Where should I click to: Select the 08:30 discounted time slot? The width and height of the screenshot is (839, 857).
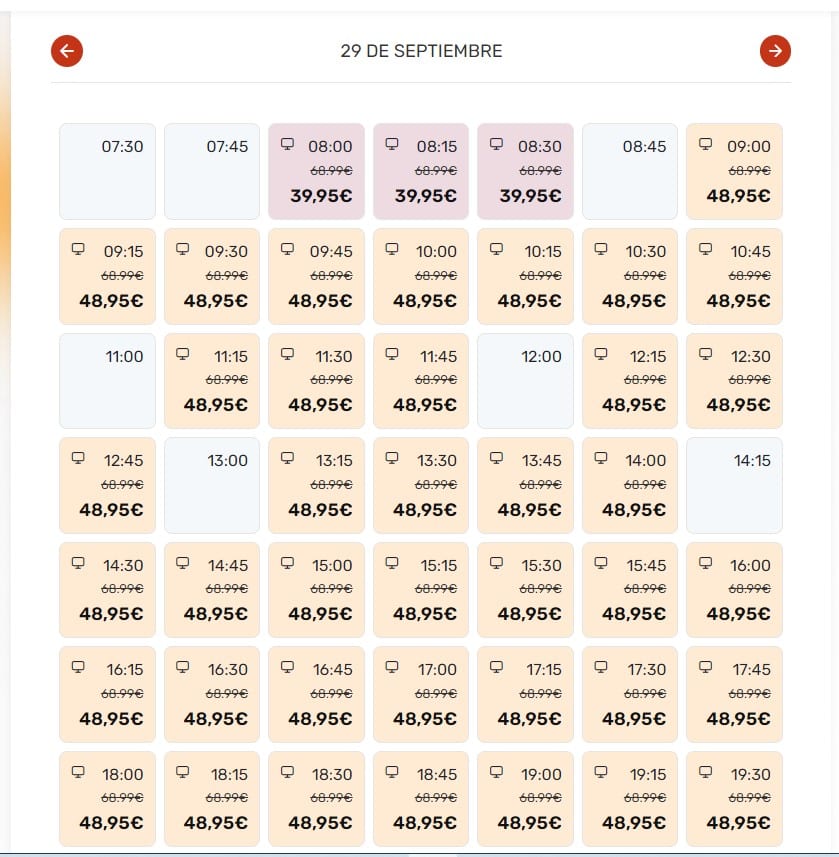point(525,172)
